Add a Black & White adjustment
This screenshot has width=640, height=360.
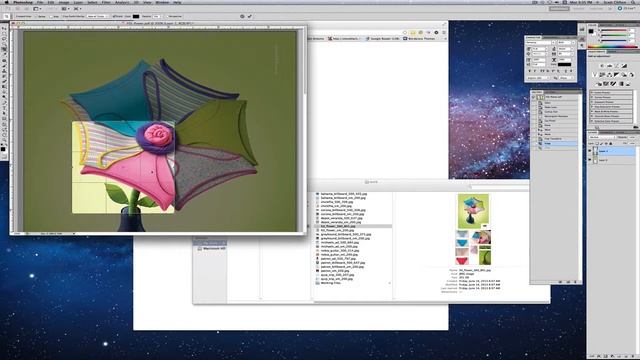(x=616, y=75)
